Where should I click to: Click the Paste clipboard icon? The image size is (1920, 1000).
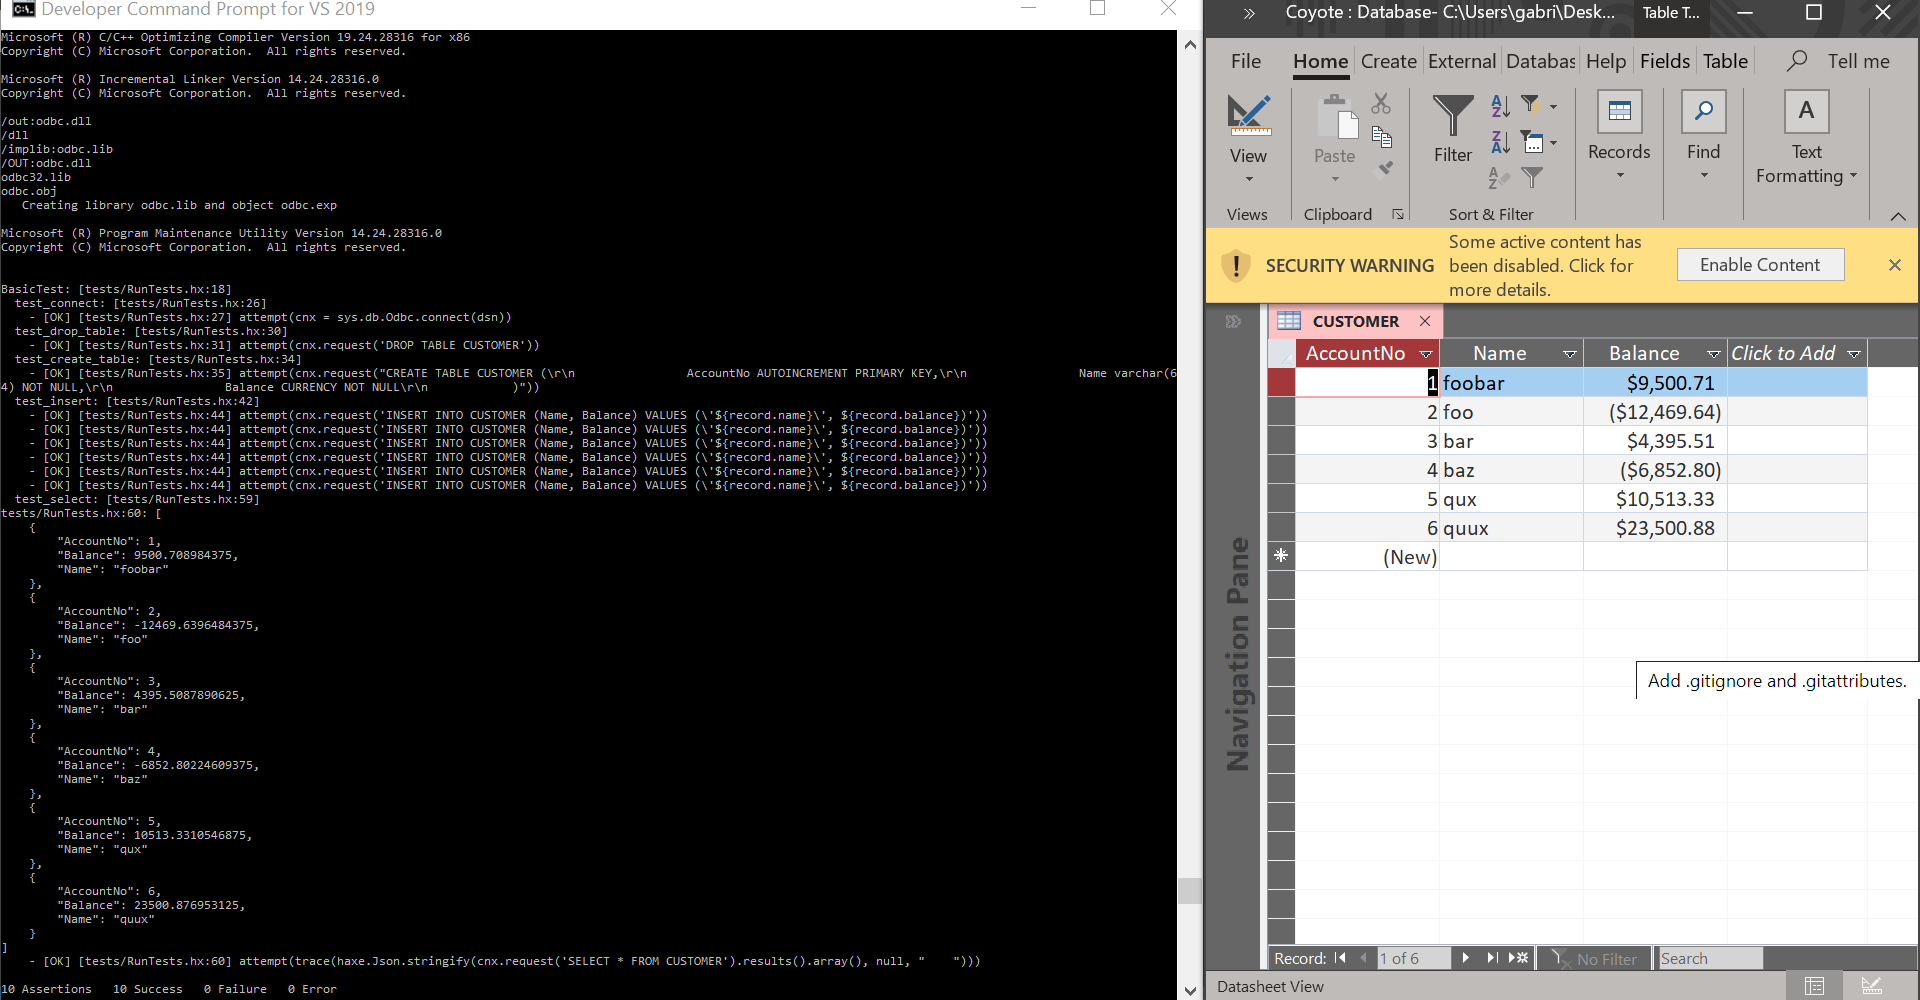(x=1335, y=119)
